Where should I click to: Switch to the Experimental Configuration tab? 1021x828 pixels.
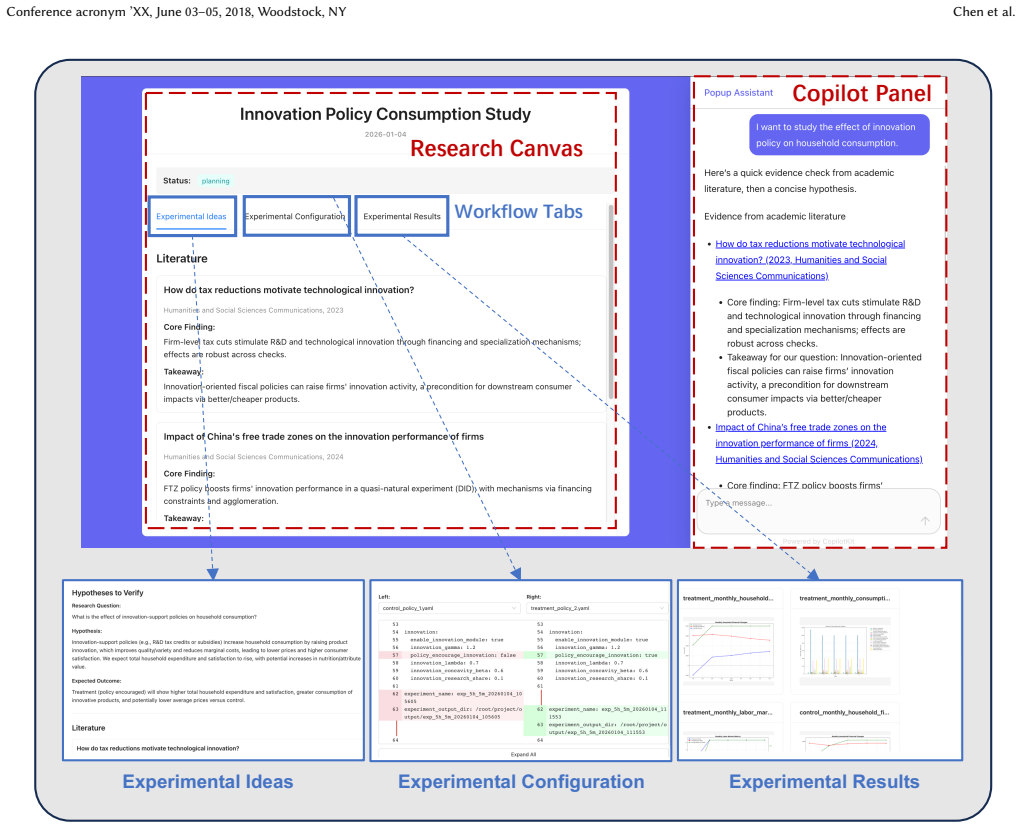click(295, 216)
